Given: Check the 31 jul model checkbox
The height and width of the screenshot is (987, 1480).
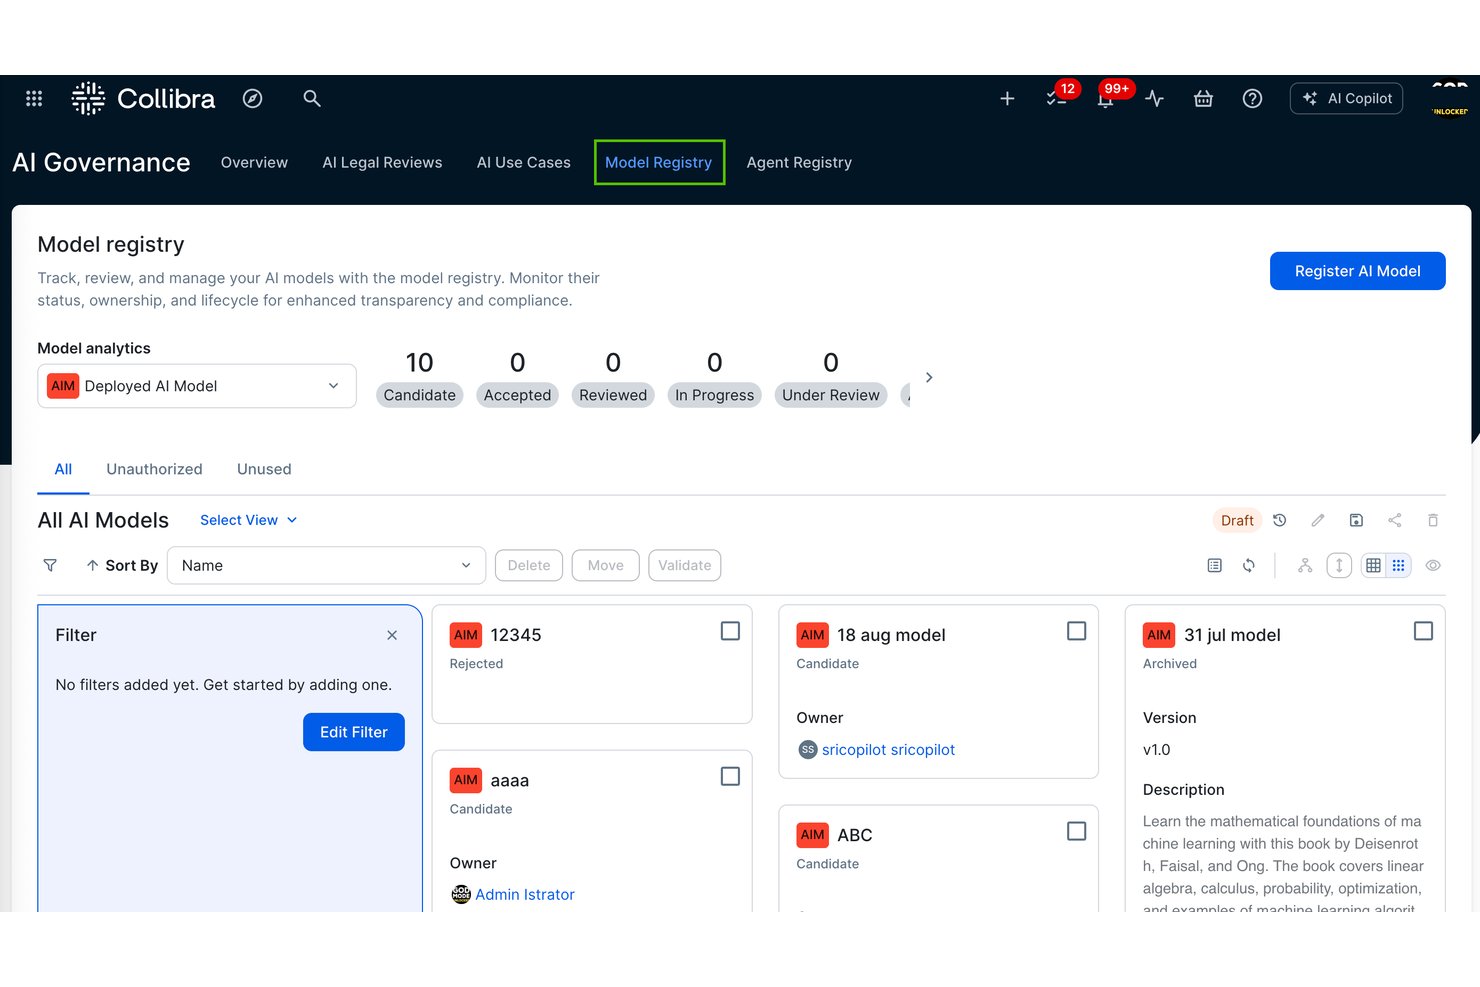Looking at the screenshot, I should [x=1423, y=631].
